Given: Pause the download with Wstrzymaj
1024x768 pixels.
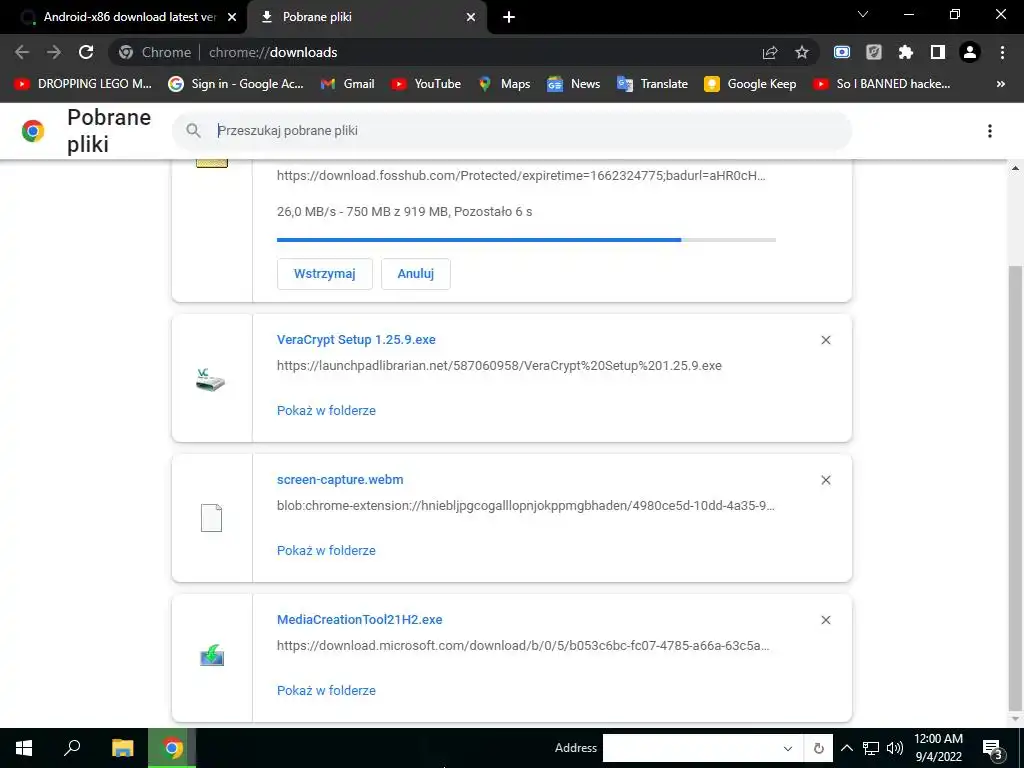Looking at the screenshot, I should [x=325, y=274].
